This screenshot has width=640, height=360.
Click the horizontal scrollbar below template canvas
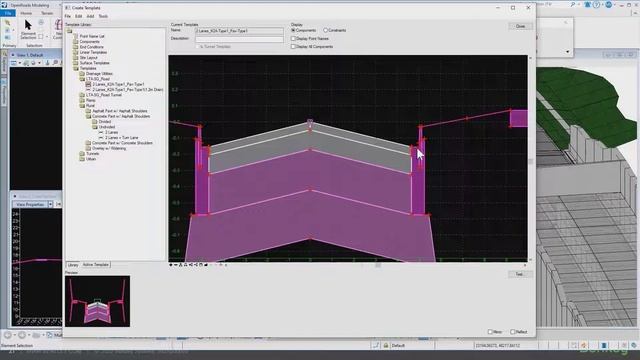(378, 265)
